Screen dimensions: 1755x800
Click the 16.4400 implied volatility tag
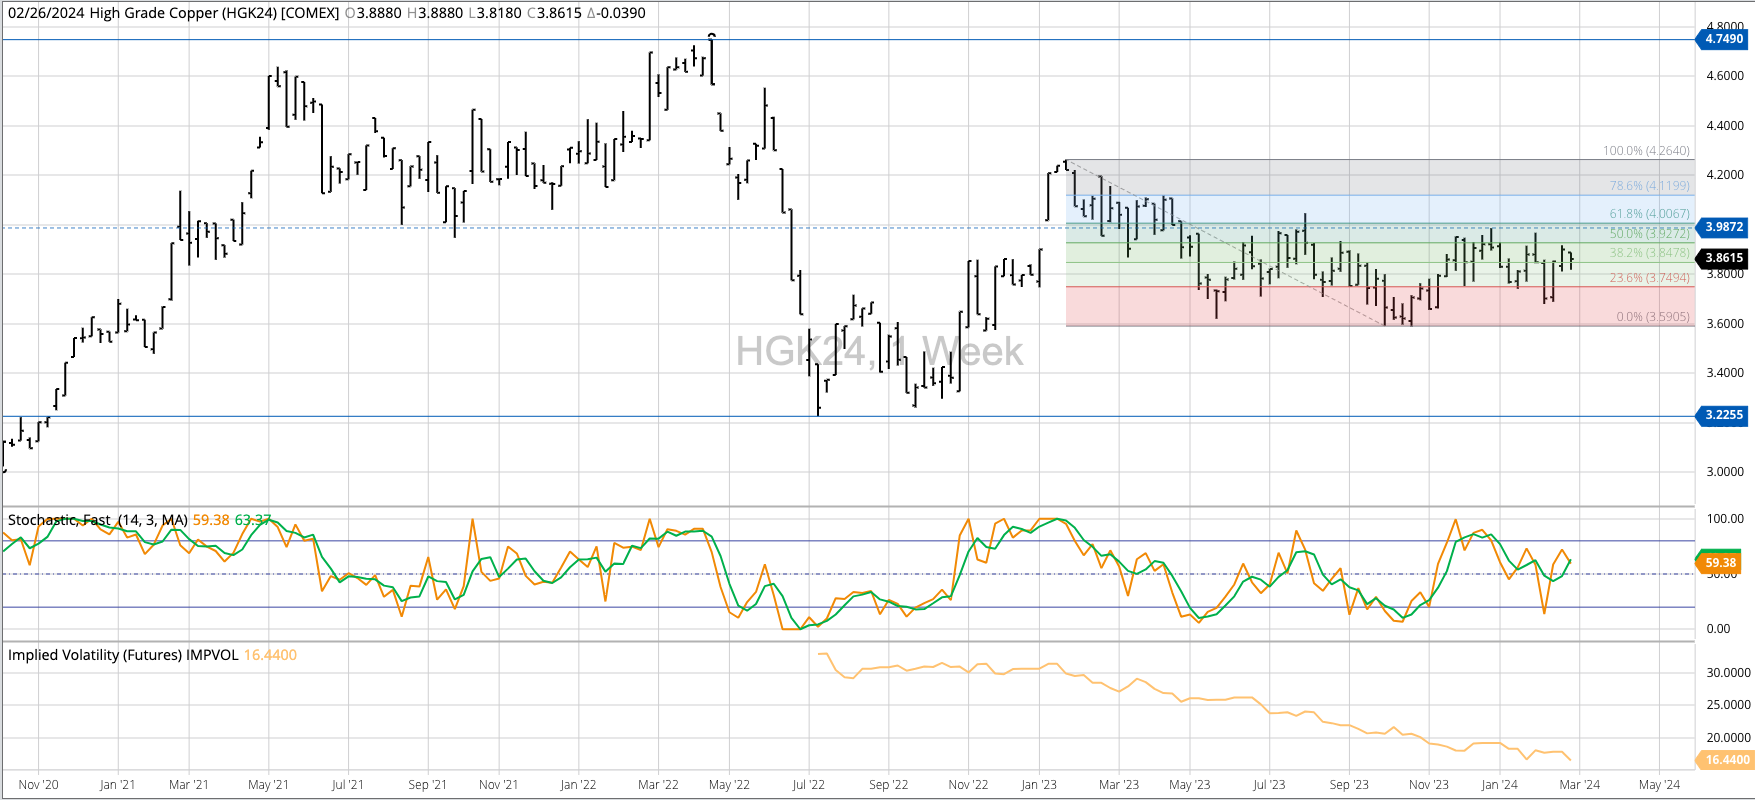tap(1727, 760)
